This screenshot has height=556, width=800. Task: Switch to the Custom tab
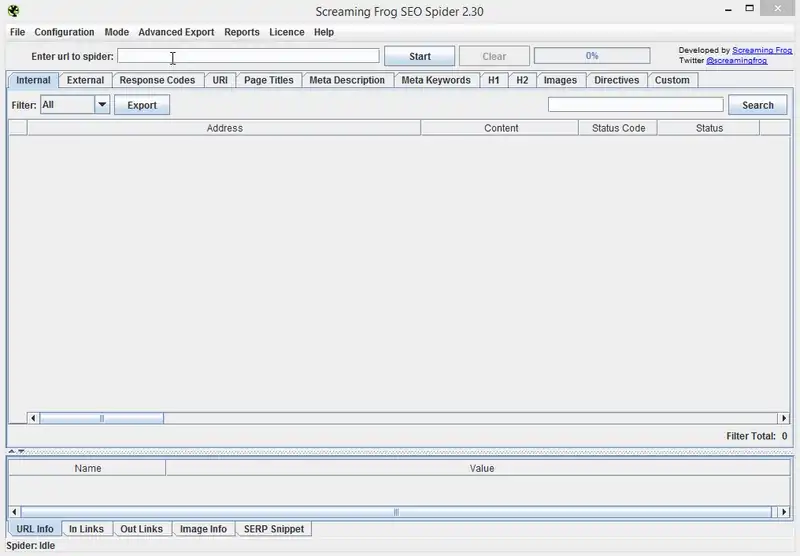(x=672, y=80)
